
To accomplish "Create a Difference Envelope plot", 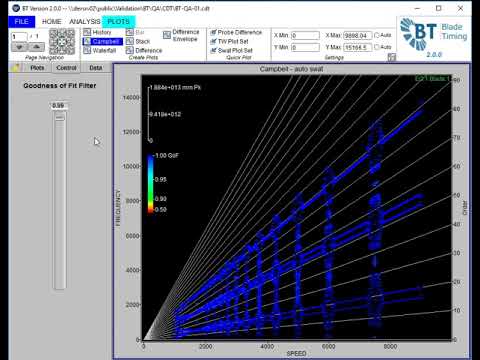I will coord(182,35).
